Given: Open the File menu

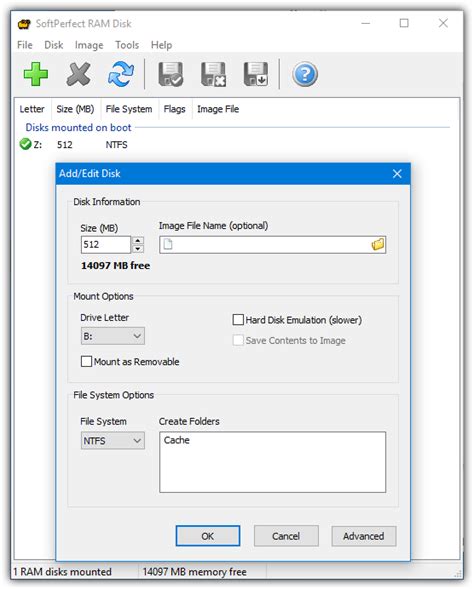Looking at the screenshot, I should point(25,45).
